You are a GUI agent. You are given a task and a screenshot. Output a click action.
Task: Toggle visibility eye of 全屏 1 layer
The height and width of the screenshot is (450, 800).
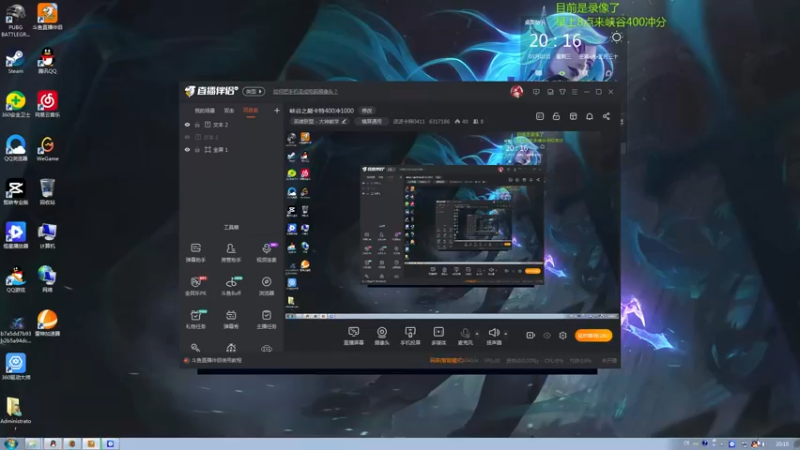pyautogui.click(x=187, y=150)
